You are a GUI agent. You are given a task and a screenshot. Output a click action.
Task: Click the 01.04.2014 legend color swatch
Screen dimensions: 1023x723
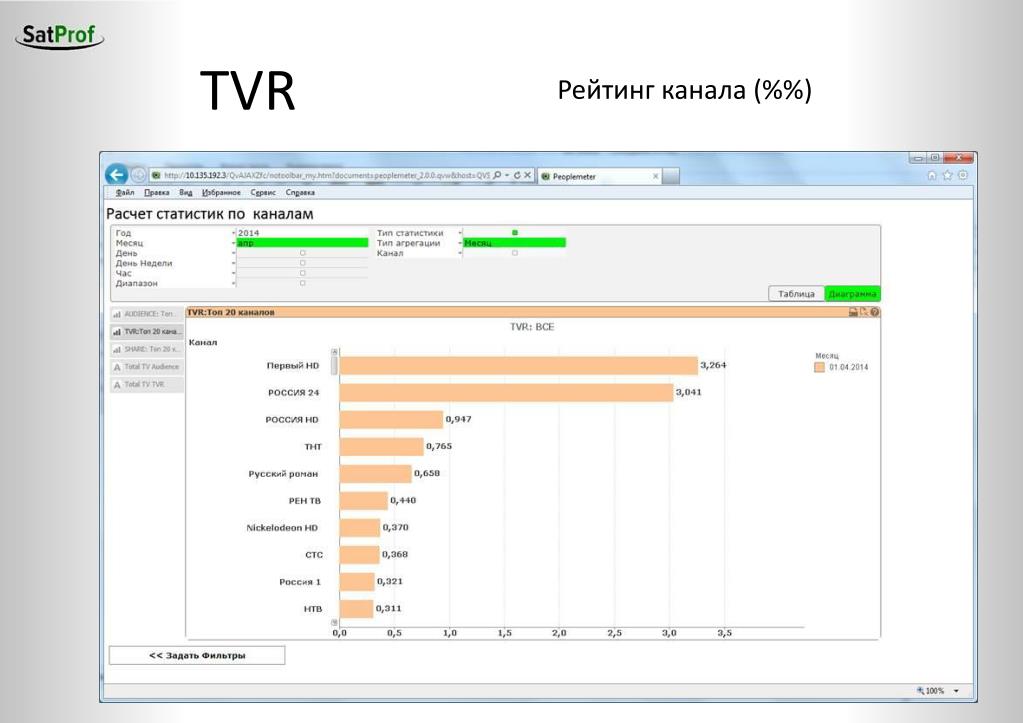[x=819, y=367]
